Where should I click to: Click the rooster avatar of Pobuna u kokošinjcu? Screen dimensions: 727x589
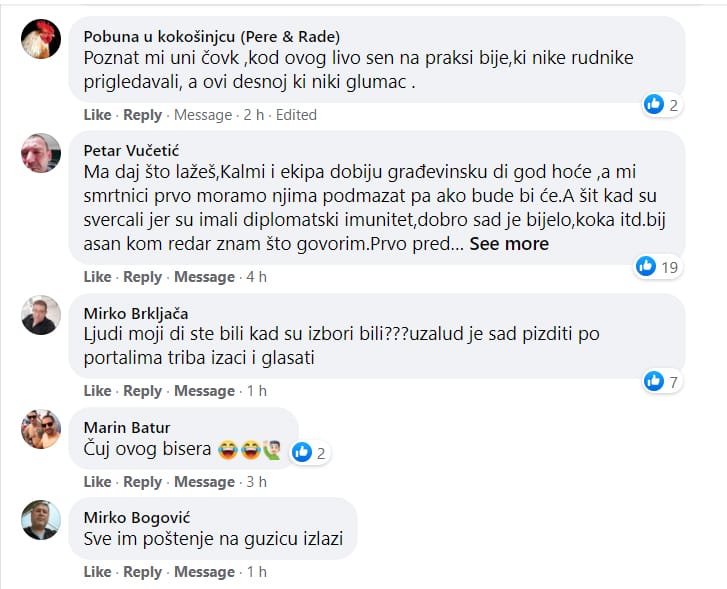pos(42,39)
